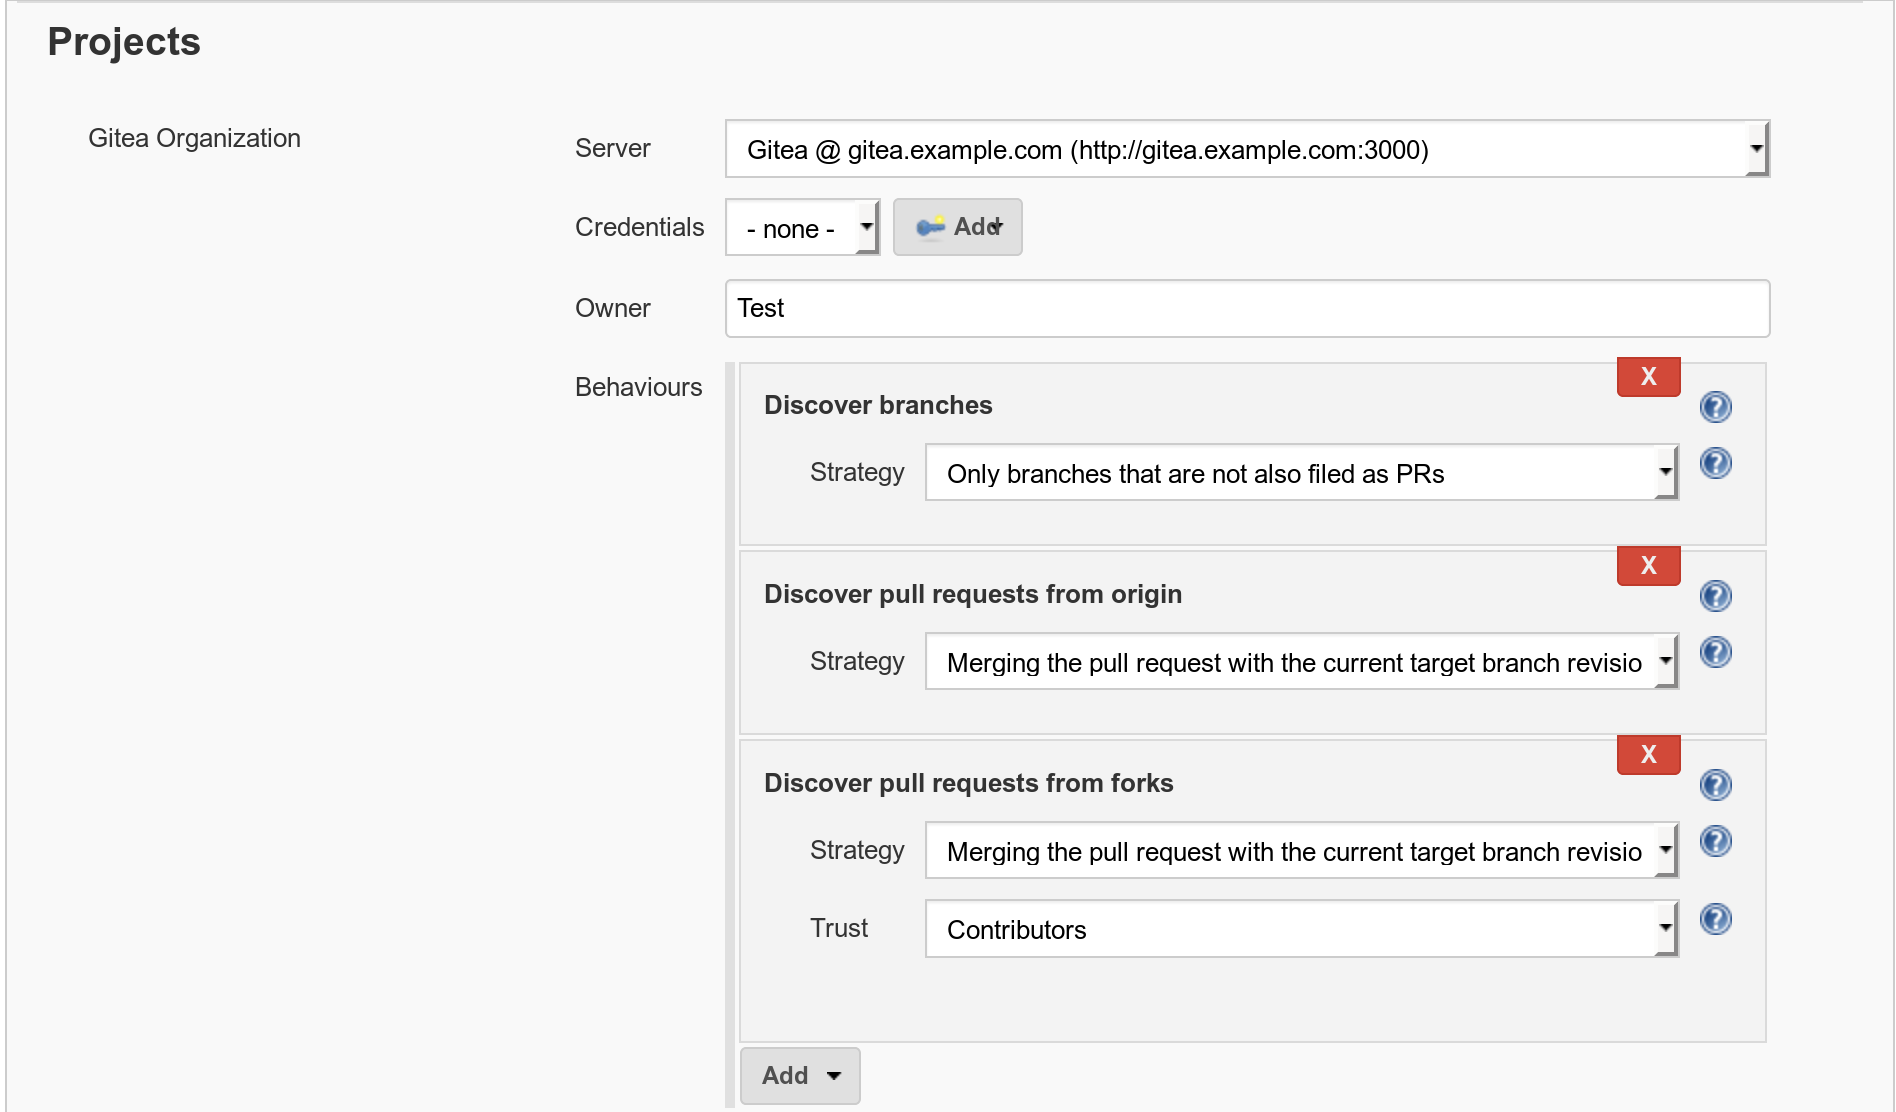Click the Add behaviour button
This screenshot has height=1112, width=1896.
point(799,1075)
